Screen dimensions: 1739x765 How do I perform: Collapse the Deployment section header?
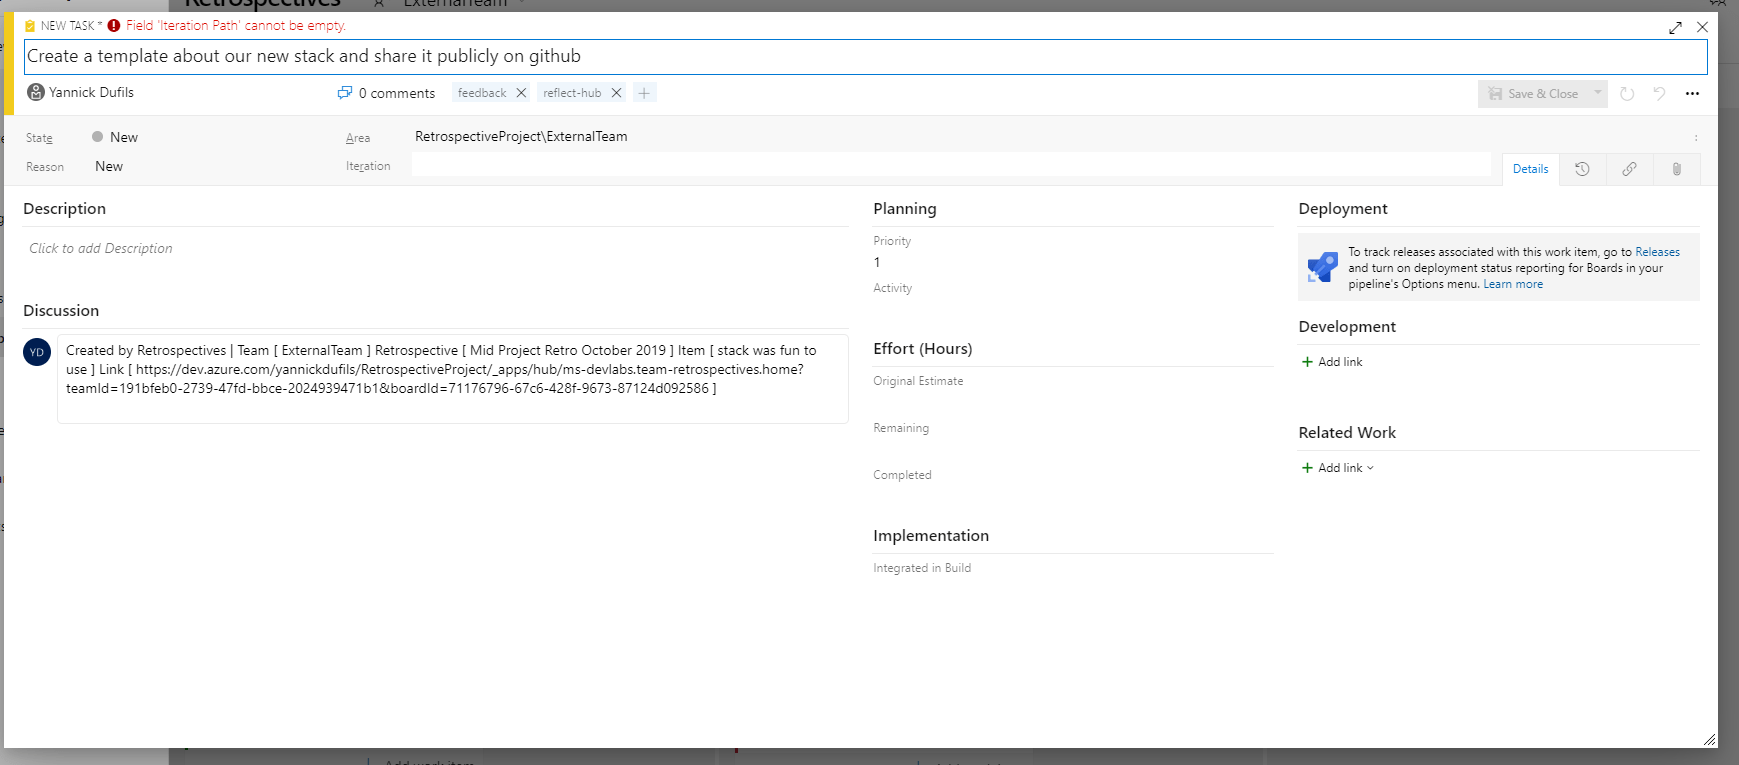pos(1343,209)
